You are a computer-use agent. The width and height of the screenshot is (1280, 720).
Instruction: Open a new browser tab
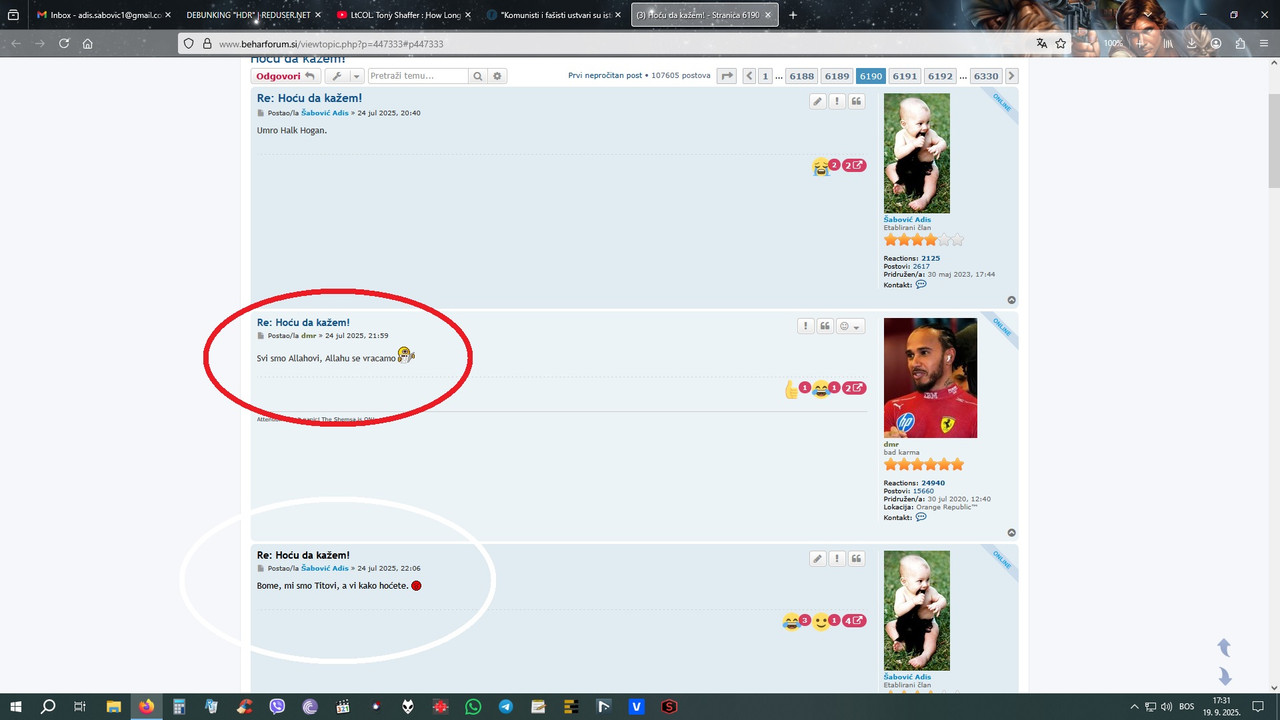click(793, 15)
